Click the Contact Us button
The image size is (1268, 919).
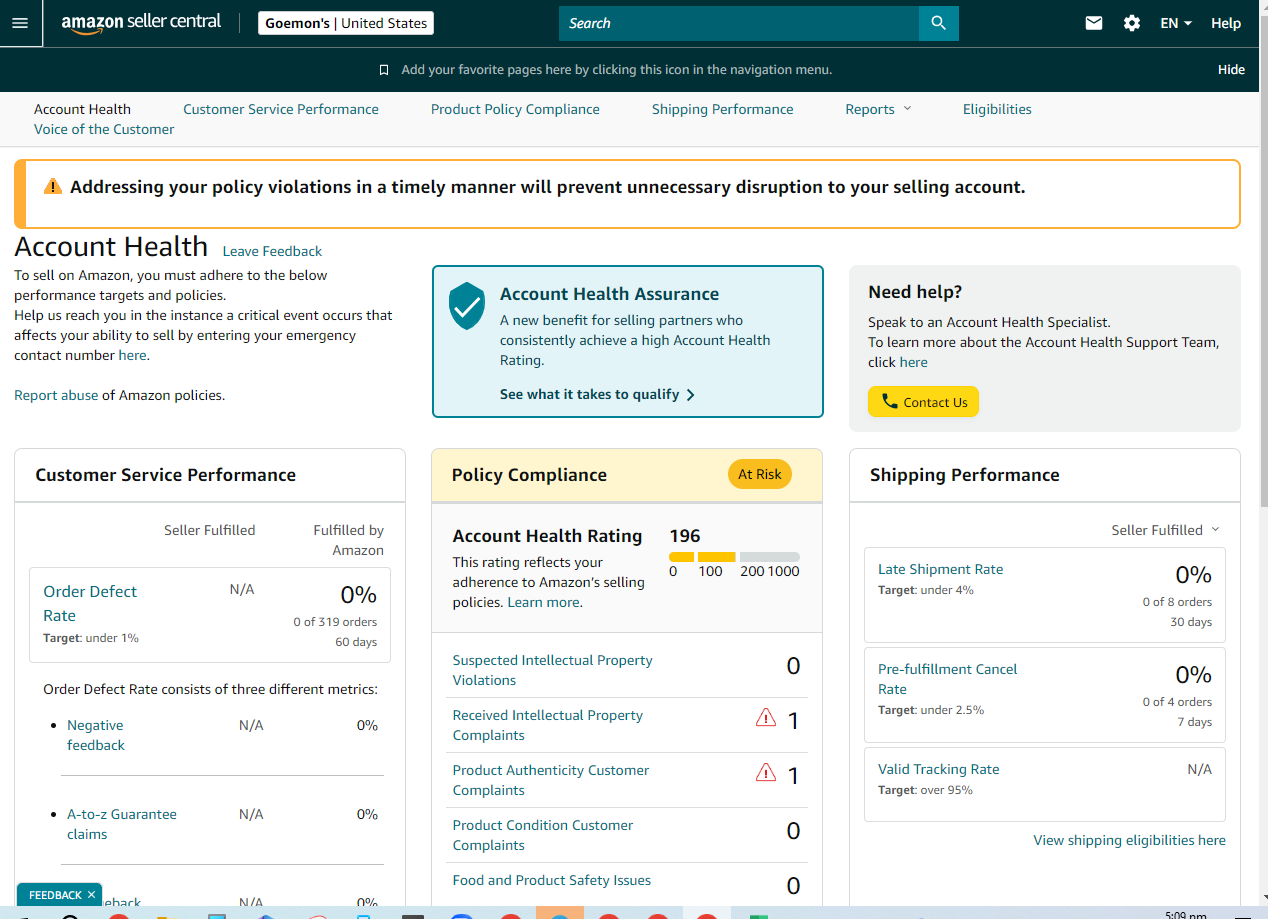923,402
